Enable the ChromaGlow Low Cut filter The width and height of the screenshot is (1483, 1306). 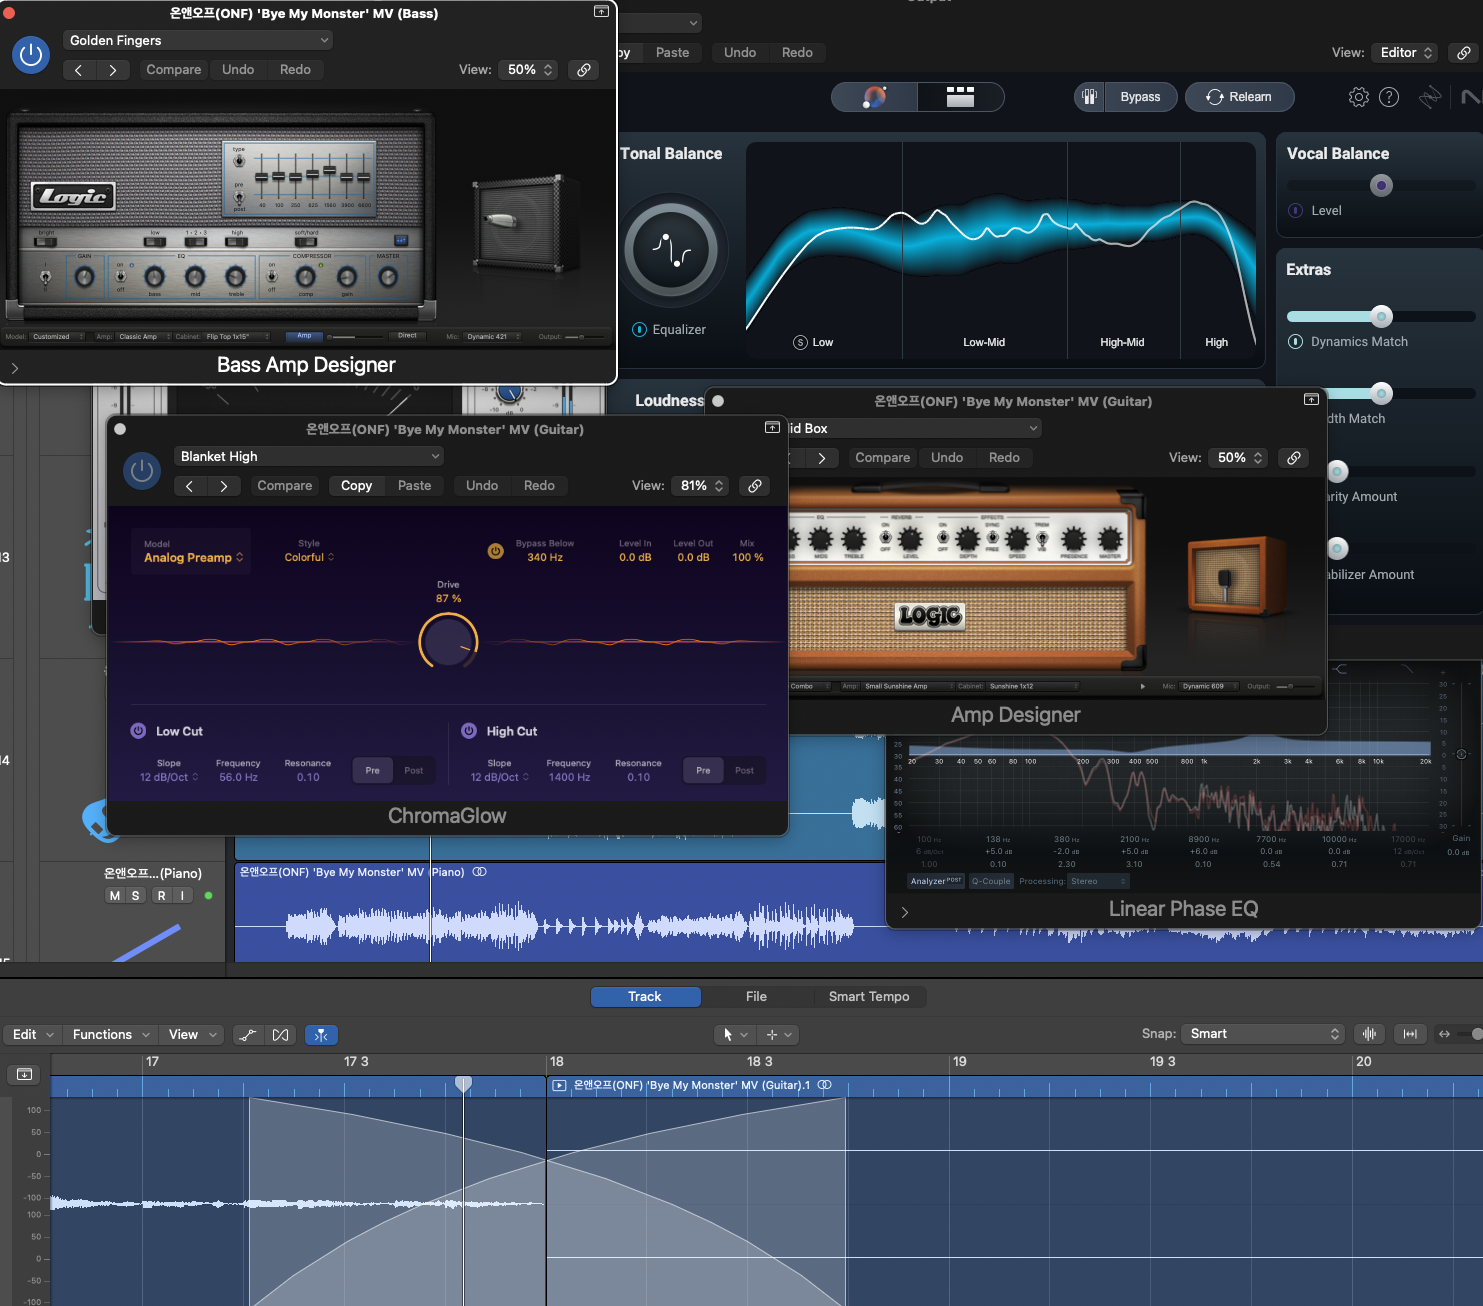click(138, 731)
